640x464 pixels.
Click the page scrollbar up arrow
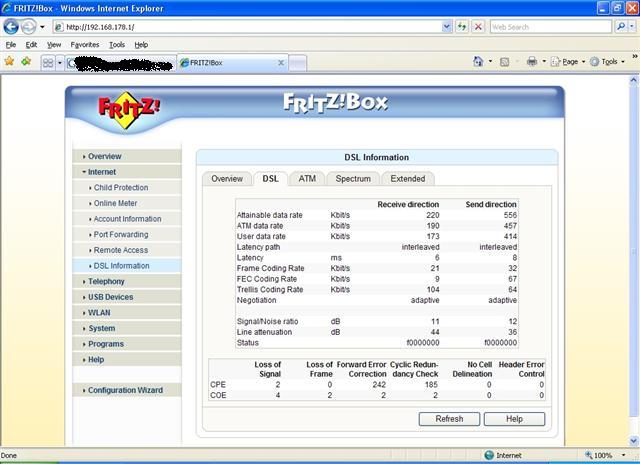coord(634,80)
